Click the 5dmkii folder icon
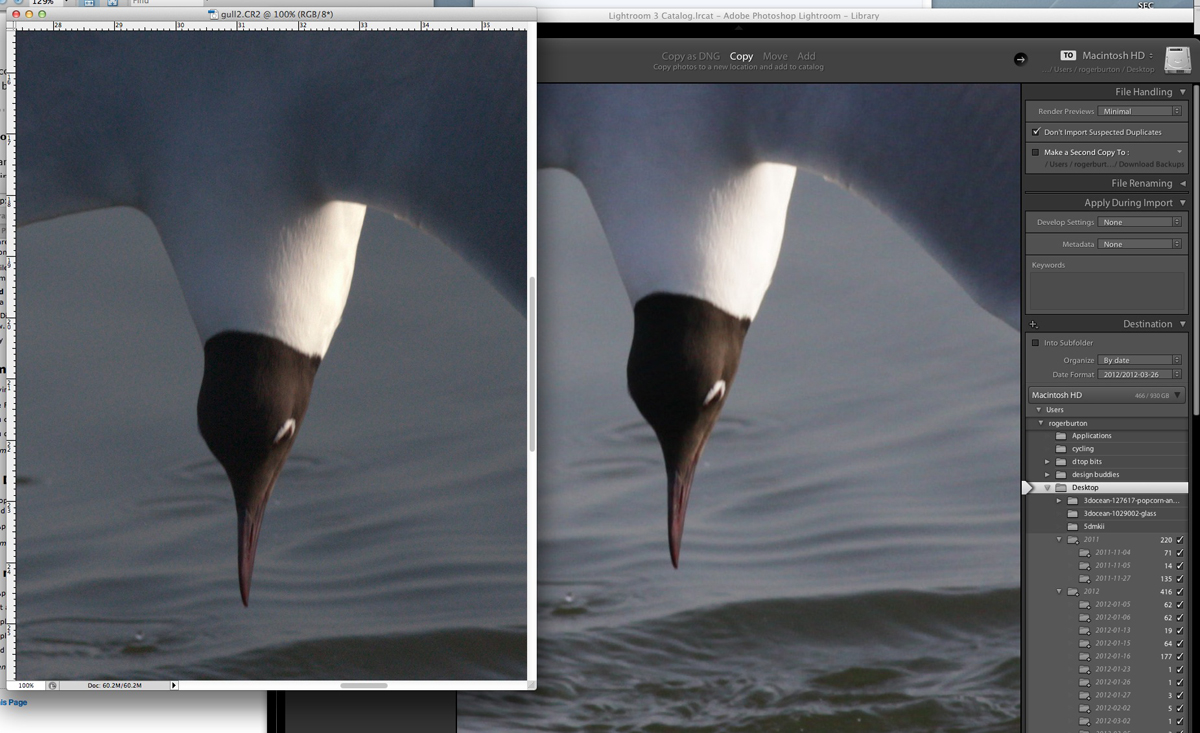 coord(1073,526)
